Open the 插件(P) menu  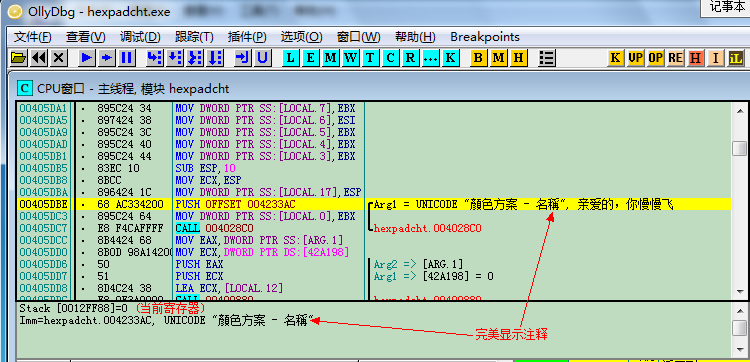click(x=247, y=37)
